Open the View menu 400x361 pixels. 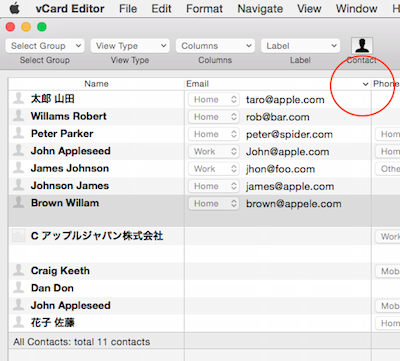[309, 9]
